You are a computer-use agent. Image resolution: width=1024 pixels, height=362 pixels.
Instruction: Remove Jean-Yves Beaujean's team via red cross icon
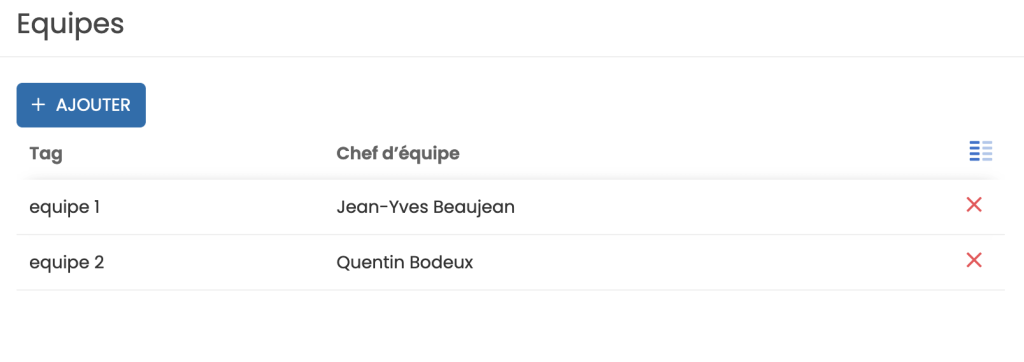[x=974, y=205]
